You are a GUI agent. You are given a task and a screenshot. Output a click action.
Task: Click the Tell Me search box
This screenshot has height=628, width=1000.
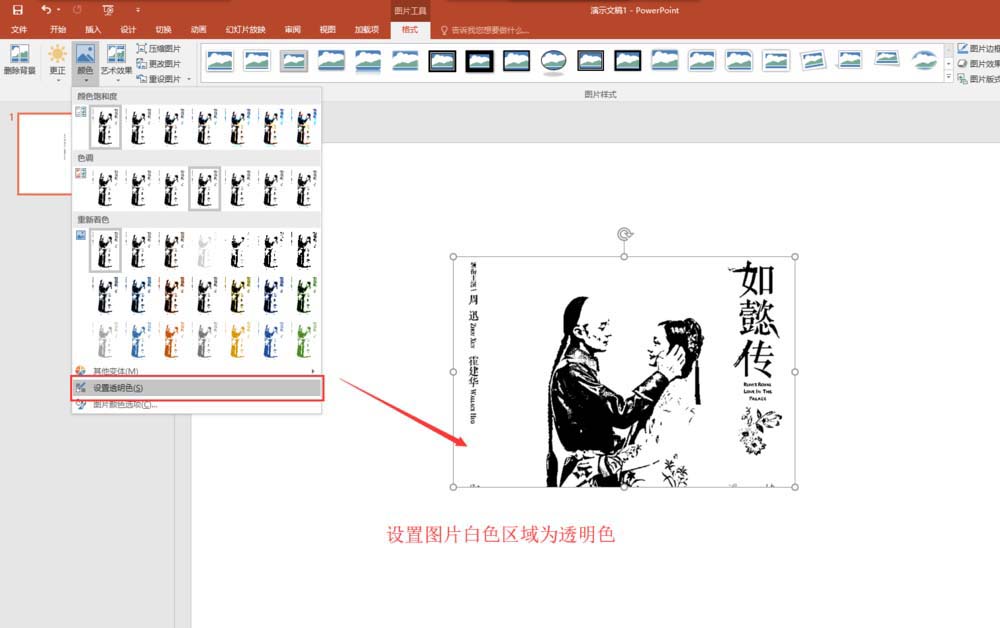(485, 30)
